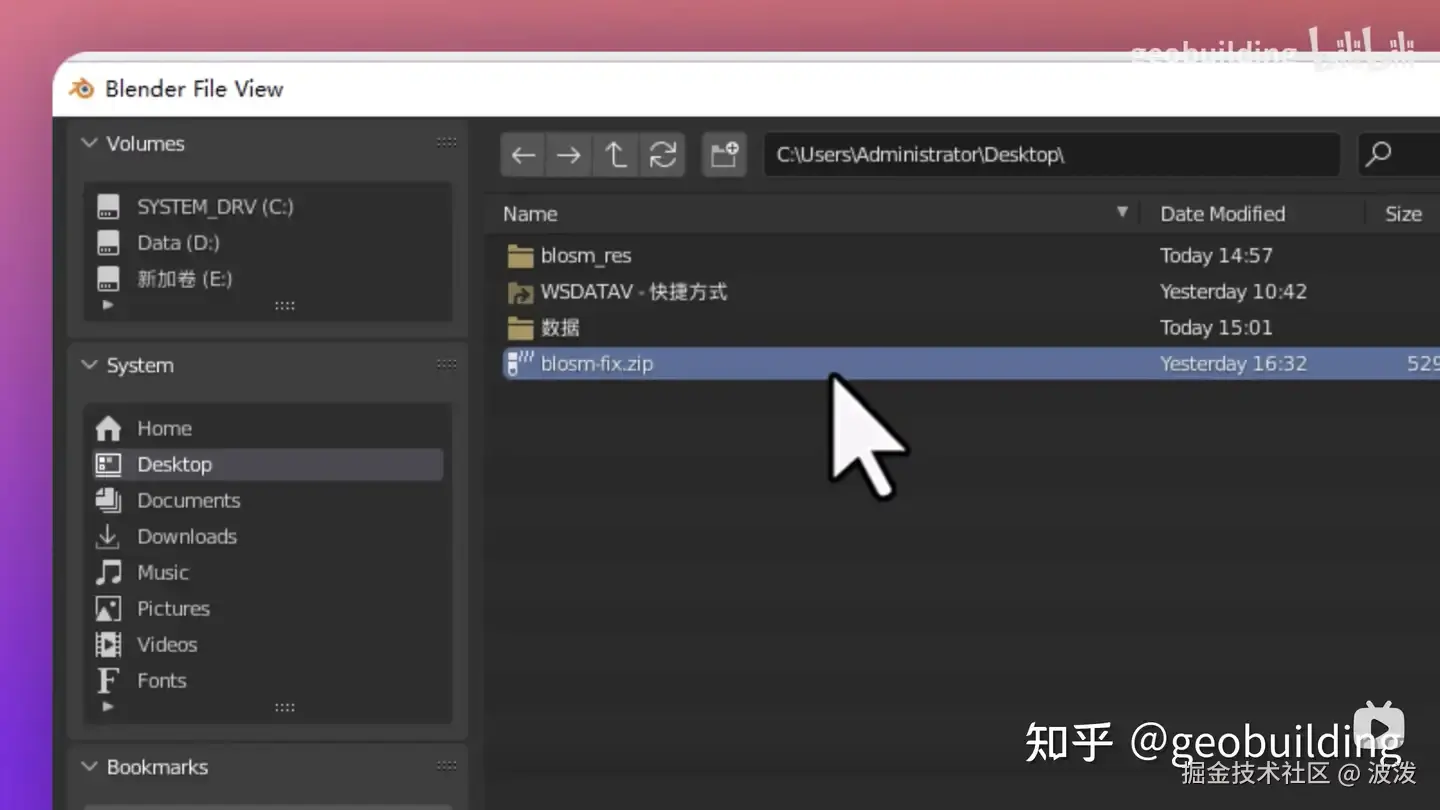Open the Videos location
Viewport: 1440px width, 810px height.
167,644
